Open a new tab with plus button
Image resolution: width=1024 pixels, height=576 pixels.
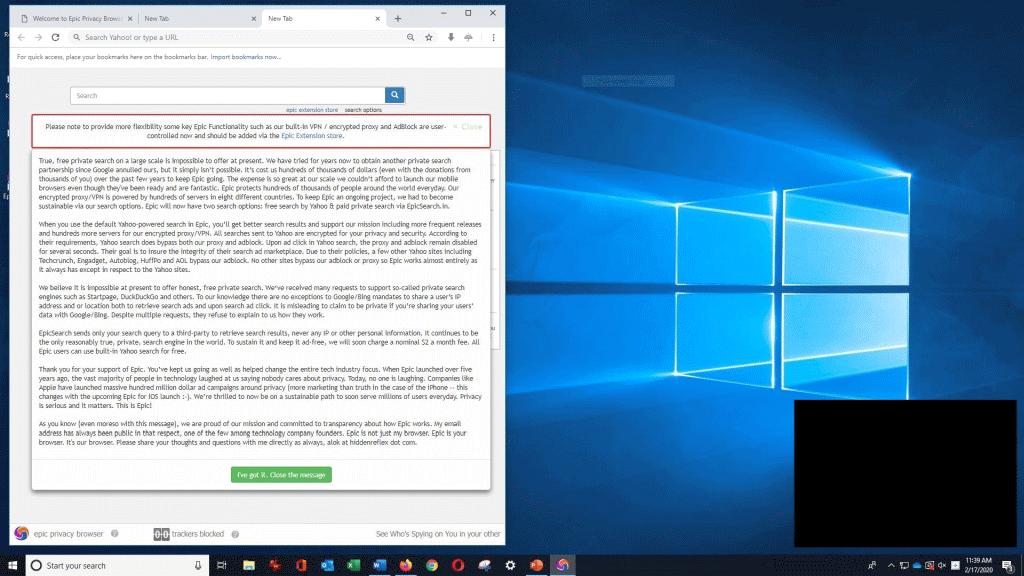398,19
